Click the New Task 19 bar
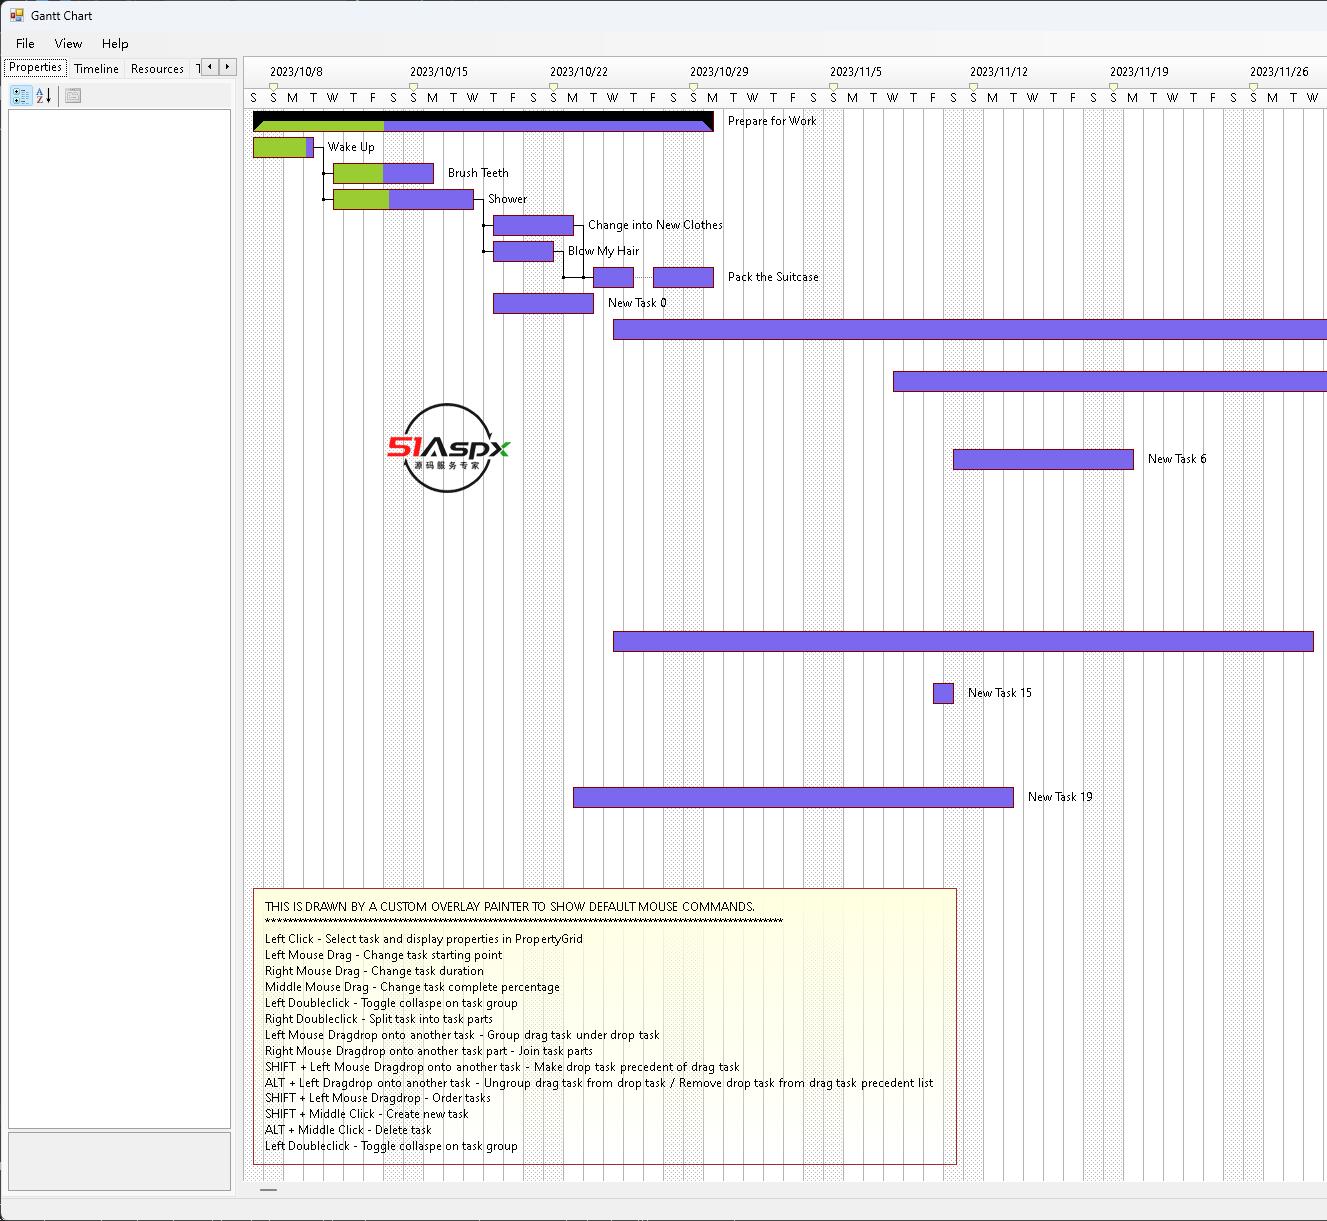 (x=793, y=797)
